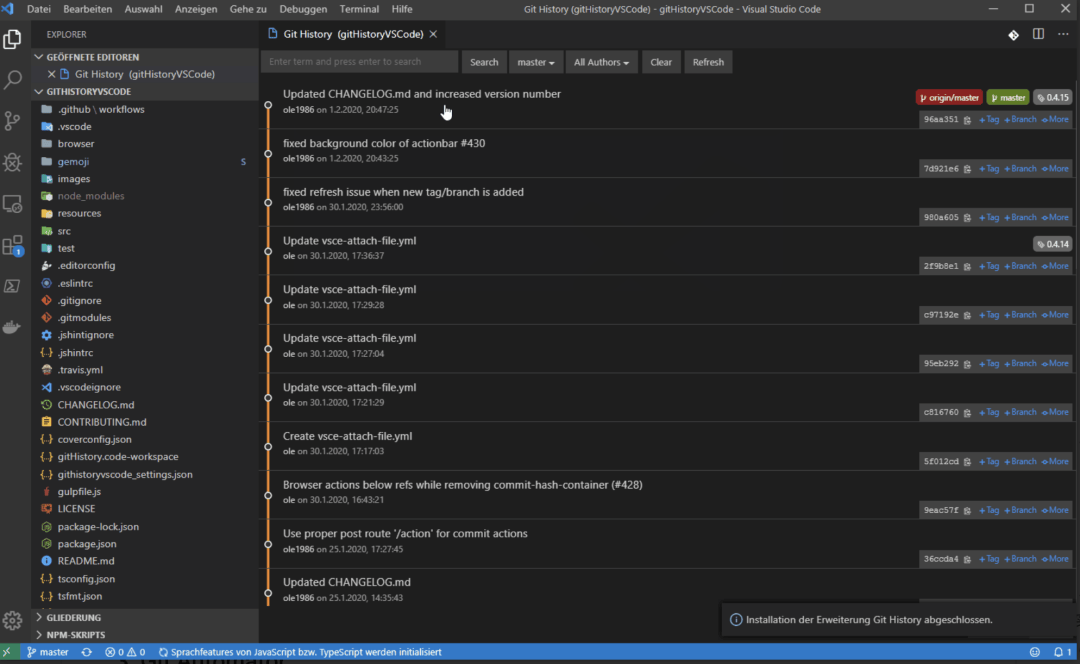This screenshot has height=664, width=1080.
Task: Open CHANGELOG.md file
Action: point(96,405)
